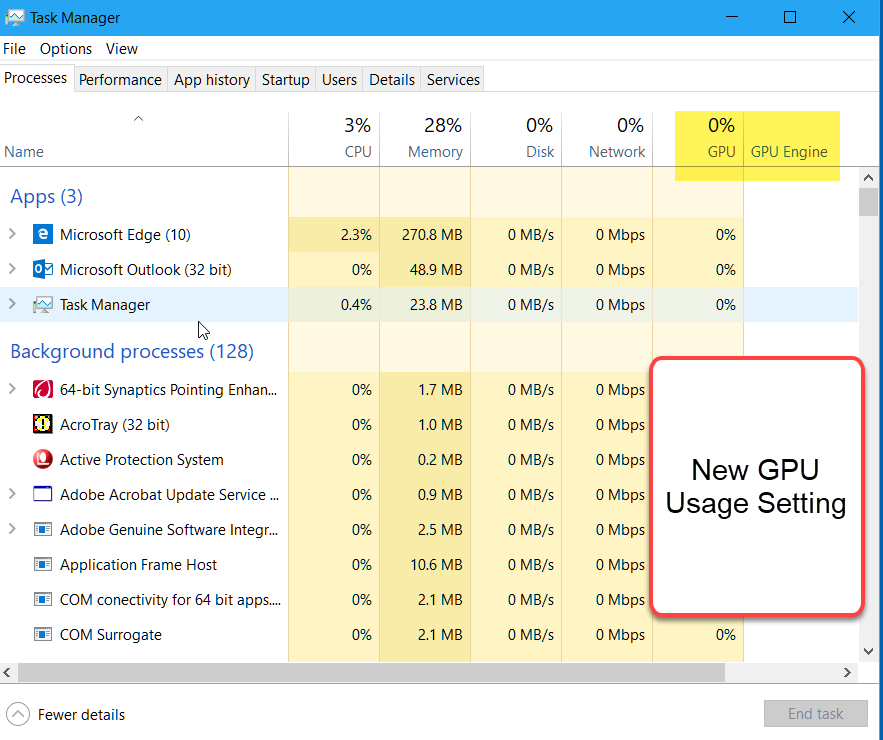Click the 23.8 MB memory value
Viewport: 883px width, 740px height.
pyautogui.click(x=436, y=305)
